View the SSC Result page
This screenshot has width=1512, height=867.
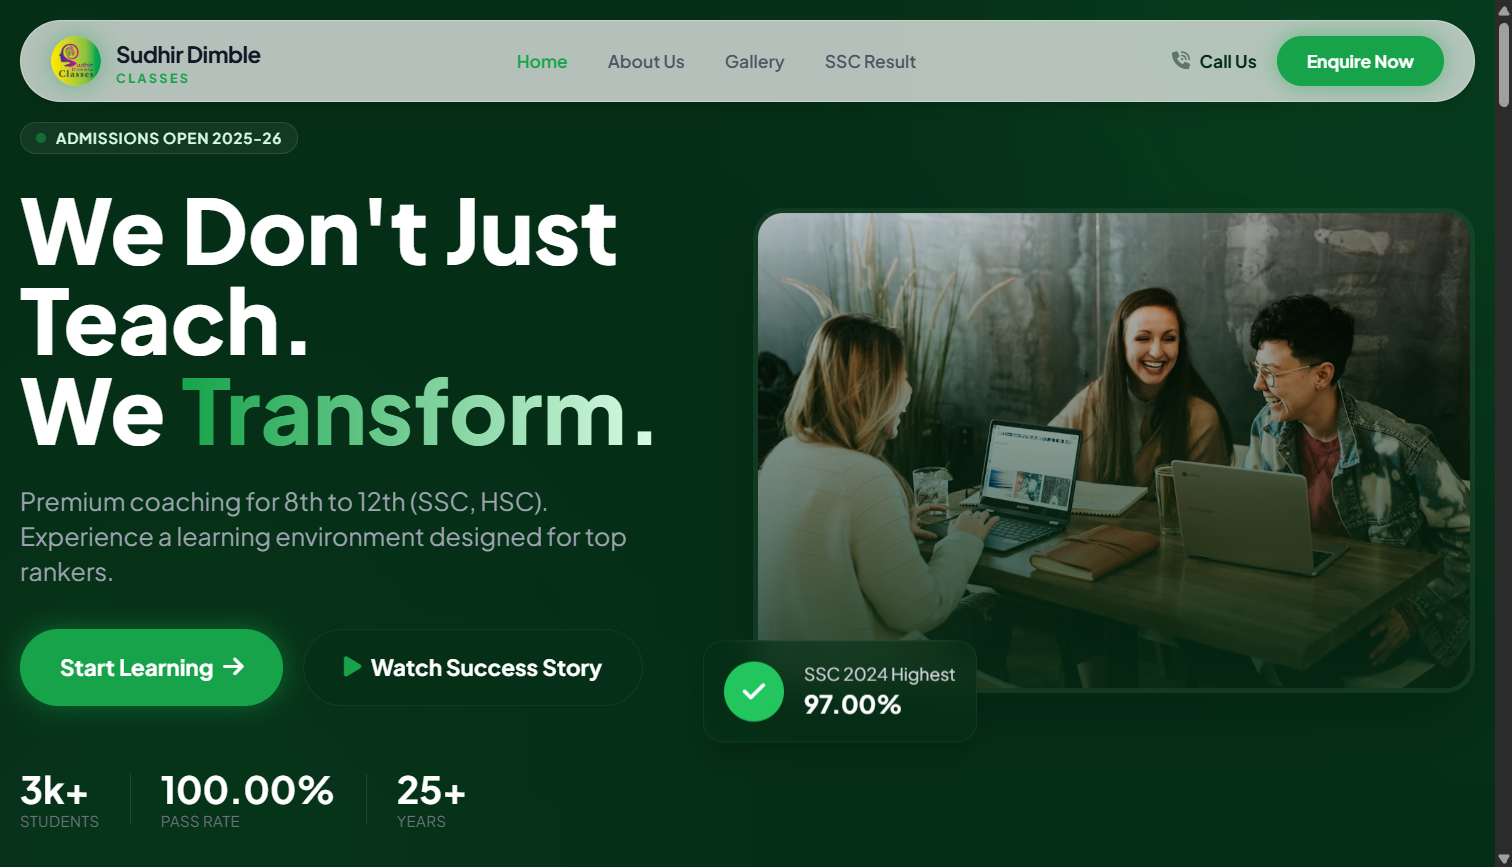point(870,62)
